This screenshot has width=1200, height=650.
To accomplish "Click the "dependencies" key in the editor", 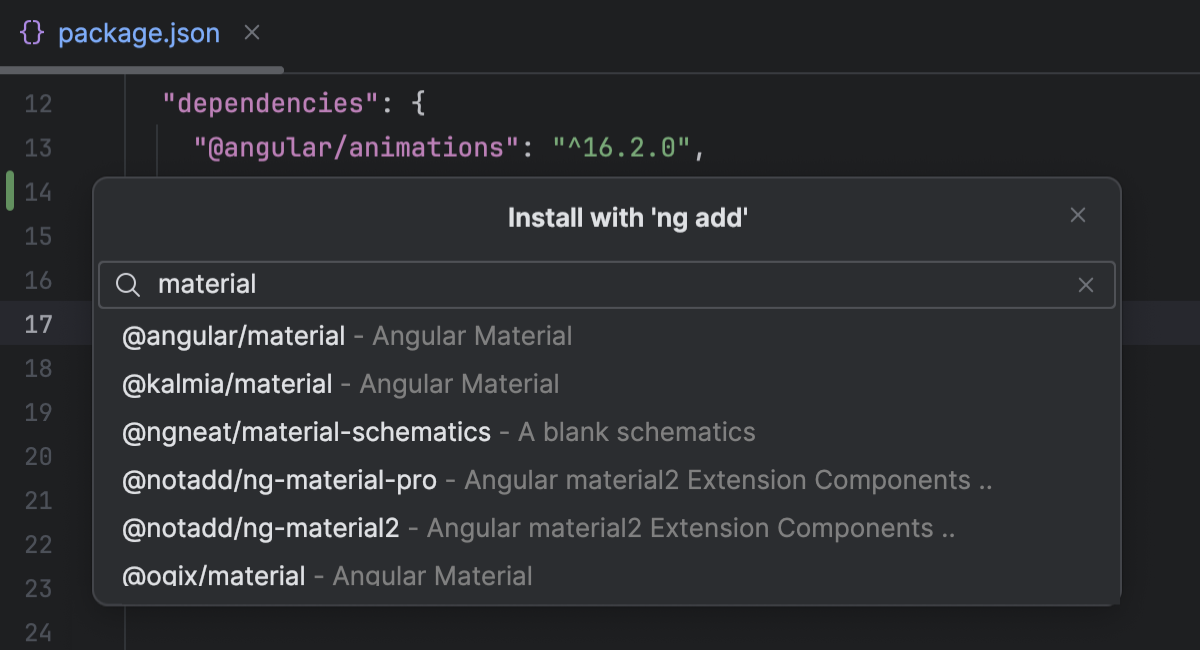I will point(250,103).
